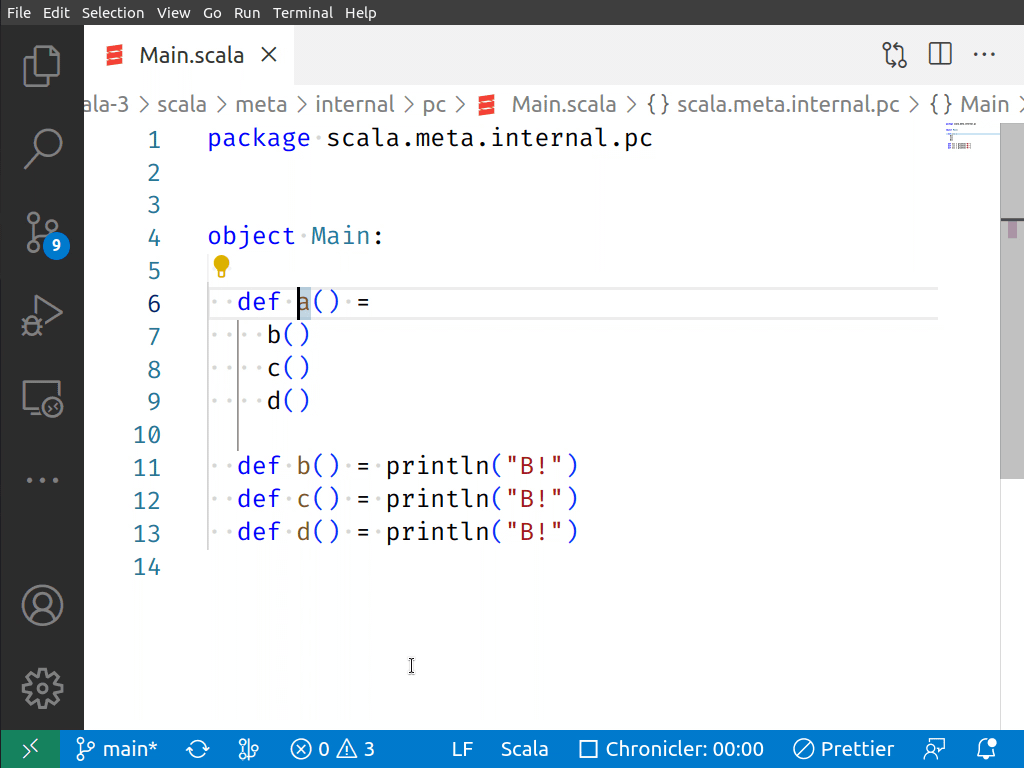Screen dimensions: 1024x768
Task: Open the File menu
Action: coord(19,12)
